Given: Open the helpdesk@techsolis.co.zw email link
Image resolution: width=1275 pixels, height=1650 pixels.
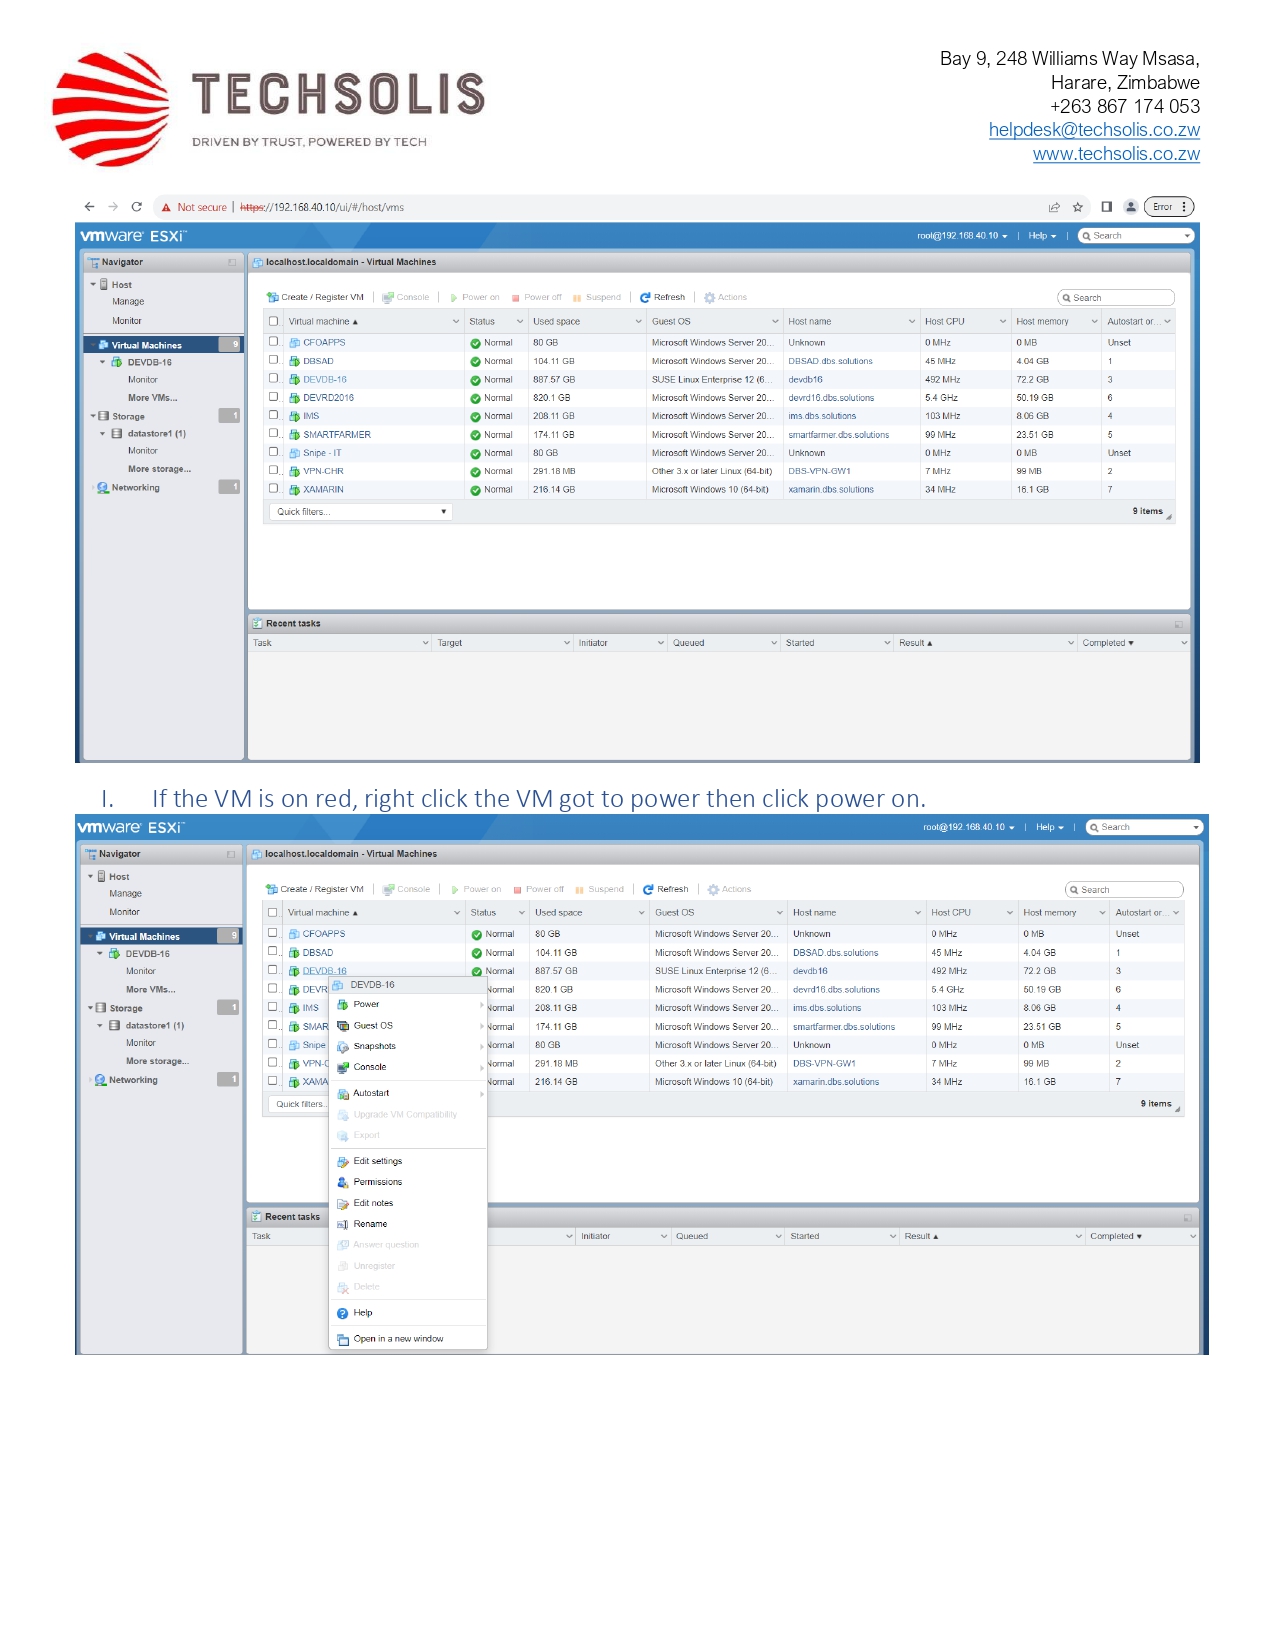Looking at the screenshot, I should click(1093, 130).
